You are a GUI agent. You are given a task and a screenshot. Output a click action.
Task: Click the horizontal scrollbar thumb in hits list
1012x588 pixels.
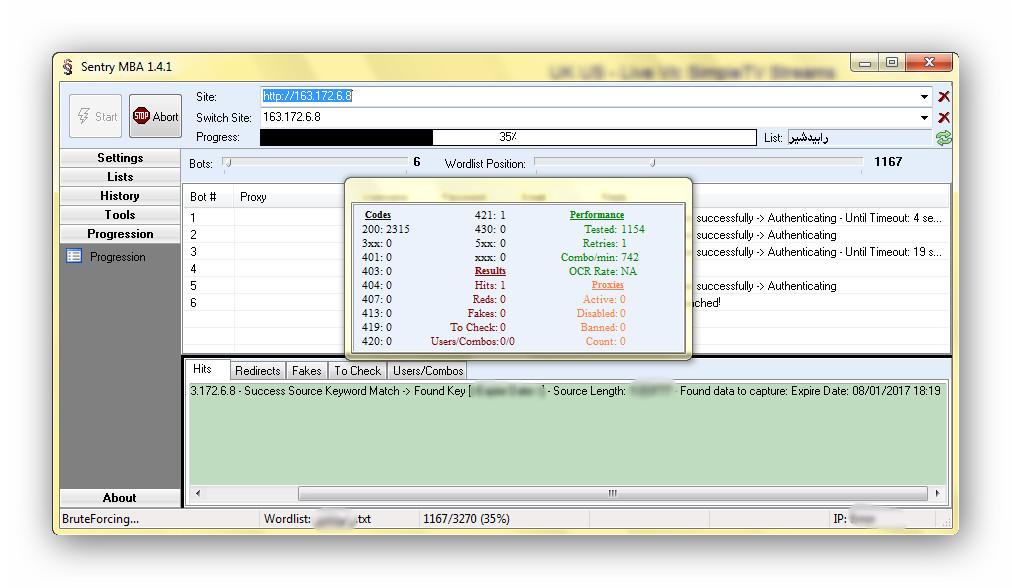pyautogui.click(x=612, y=494)
